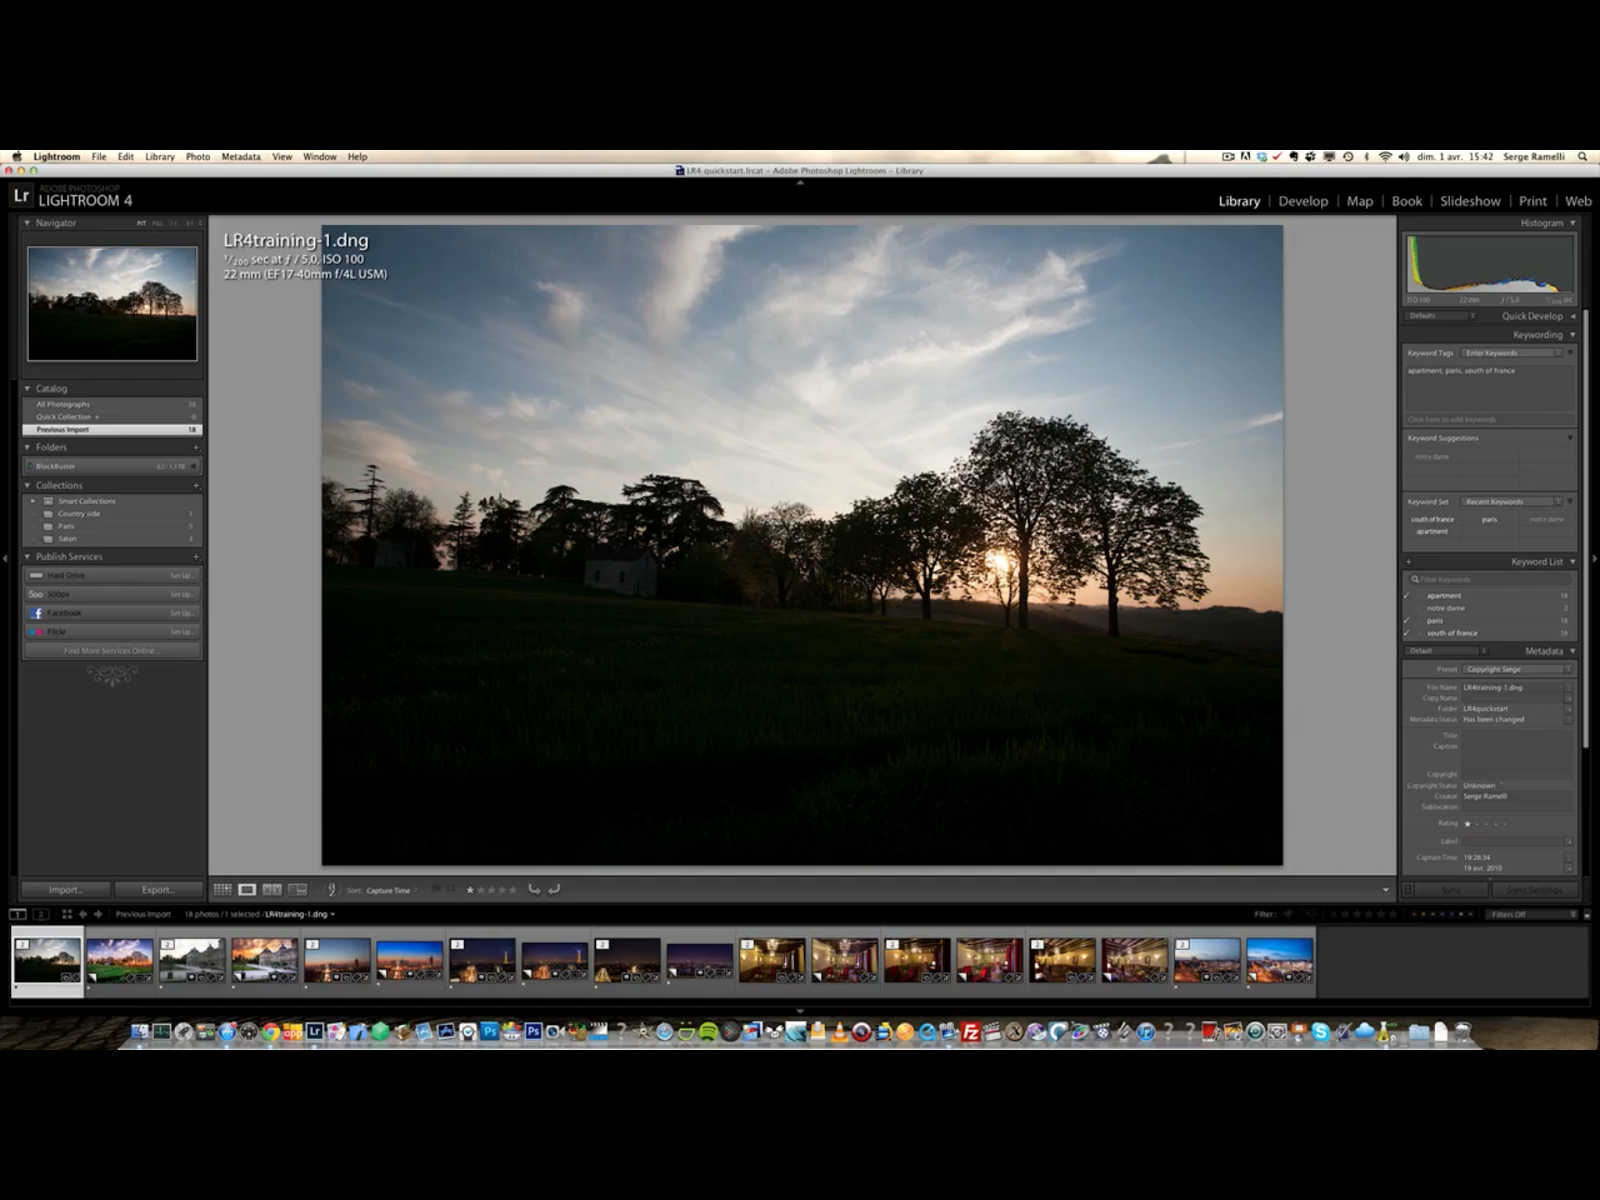Viewport: 1600px width, 1200px height.
Task: Click filmstrip grid shortcut icon
Action: point(67,914)
